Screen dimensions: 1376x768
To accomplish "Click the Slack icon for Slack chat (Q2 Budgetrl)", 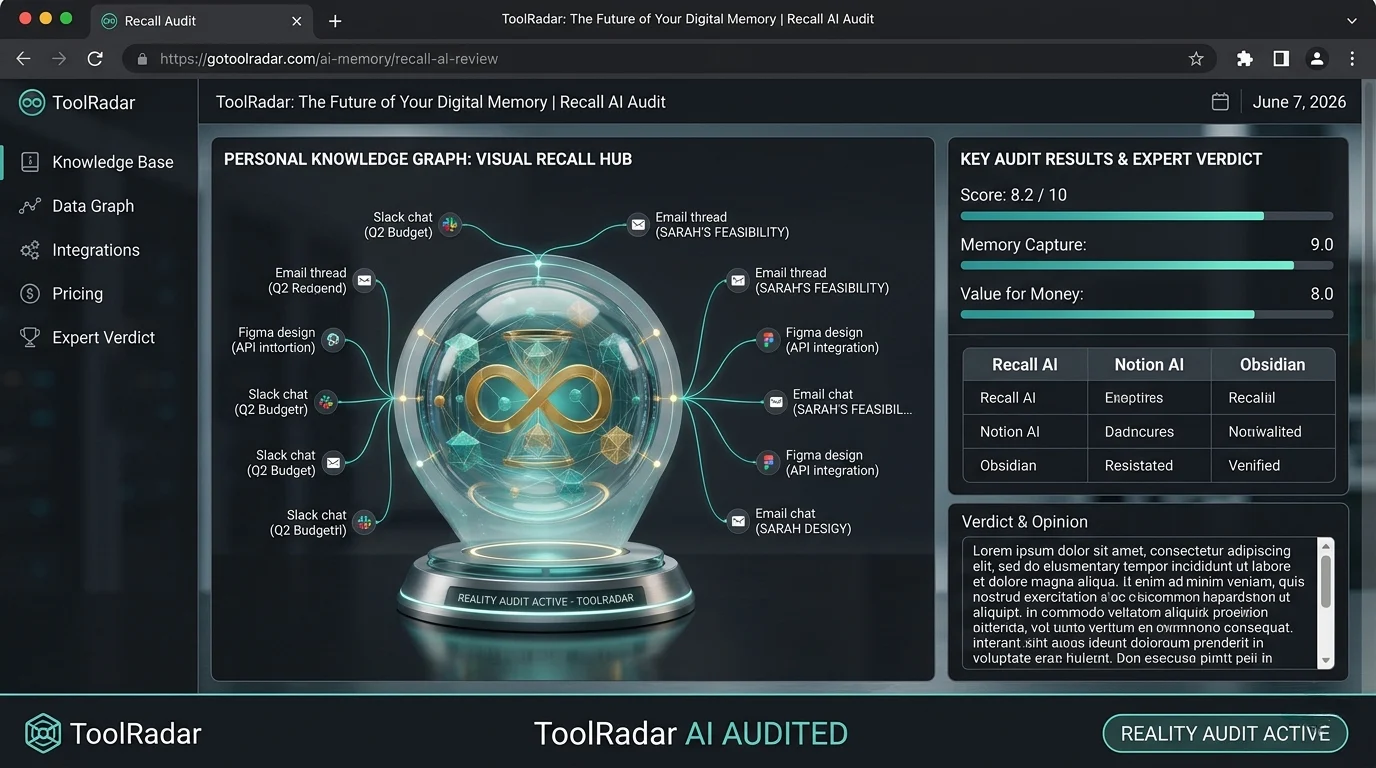I will coord(364,522).
